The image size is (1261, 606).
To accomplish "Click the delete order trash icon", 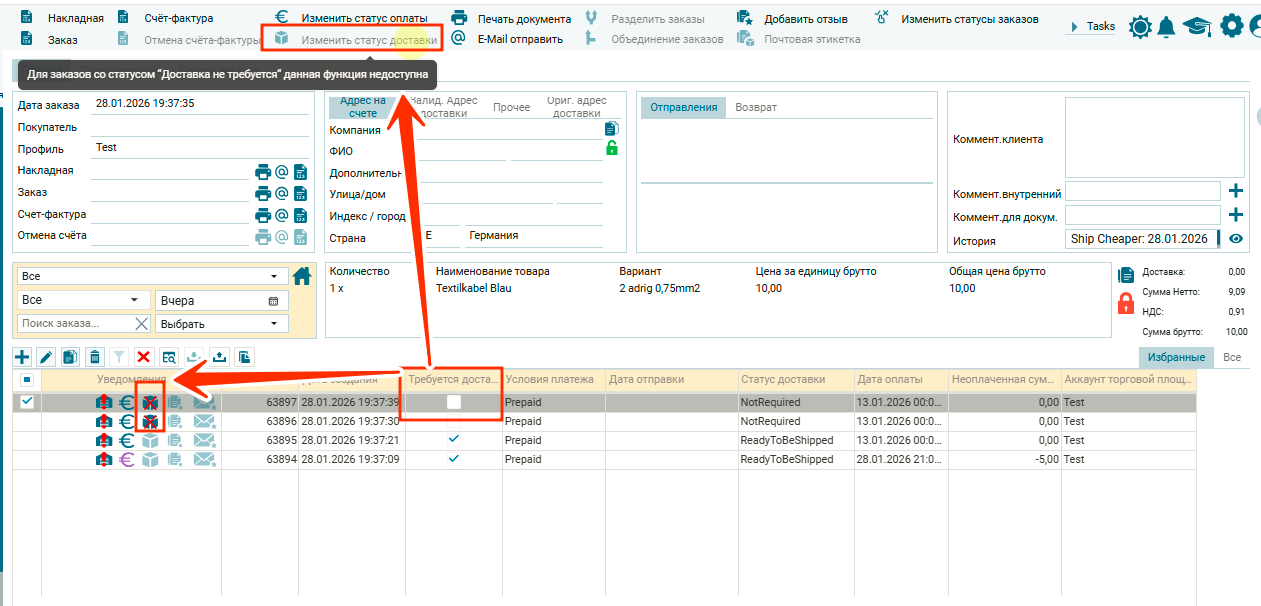I will coord(95,357).
